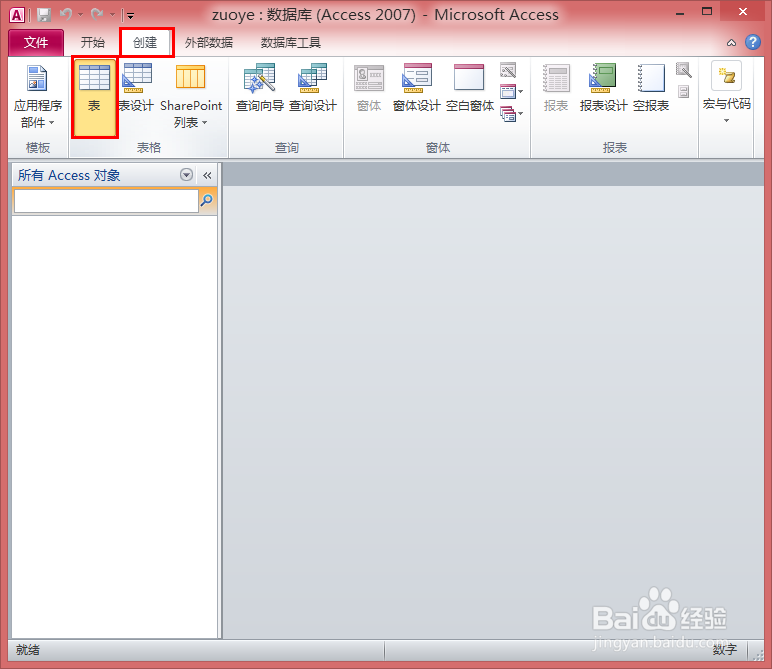Open Microsoft Access Help
Image resolution: width=772 pixels, height=669 pixels.
[x=753, y=42]
